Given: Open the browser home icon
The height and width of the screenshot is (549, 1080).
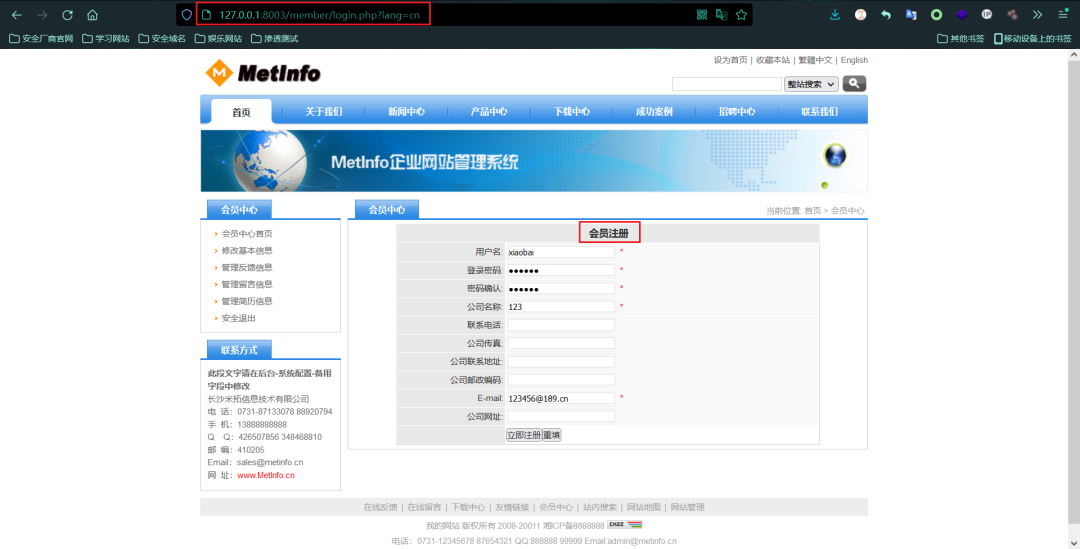Looking at the screenshot, I should (x=92, y=15).
